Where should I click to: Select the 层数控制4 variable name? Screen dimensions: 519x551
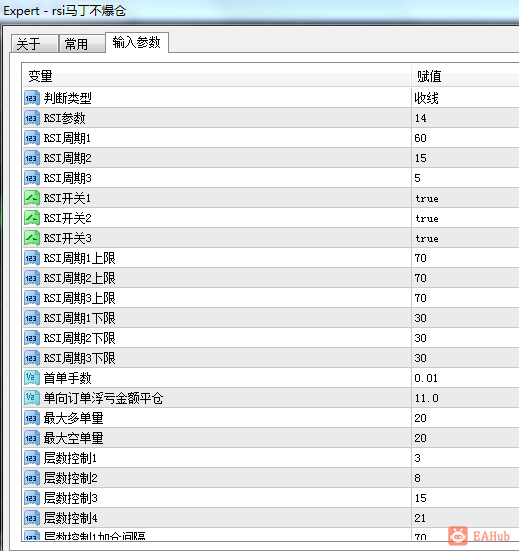pyautogui.click(x=70, y=518)
